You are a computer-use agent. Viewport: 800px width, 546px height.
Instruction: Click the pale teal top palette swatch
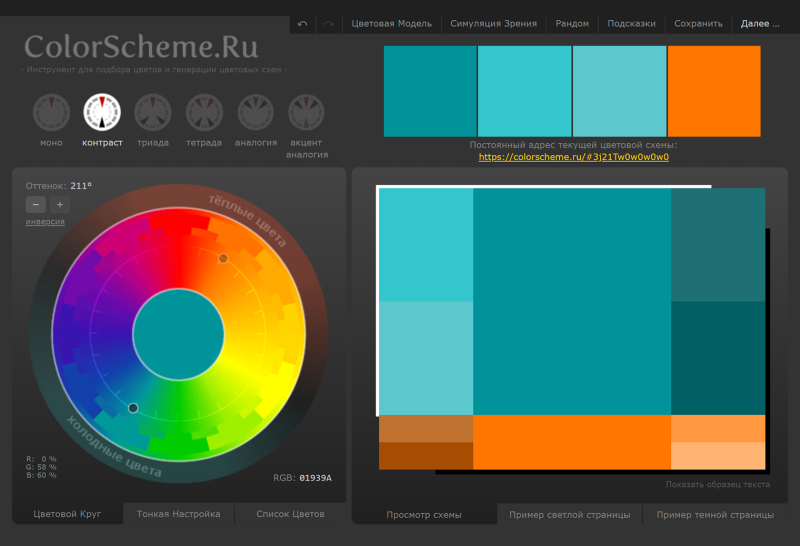tap(619, 91)
